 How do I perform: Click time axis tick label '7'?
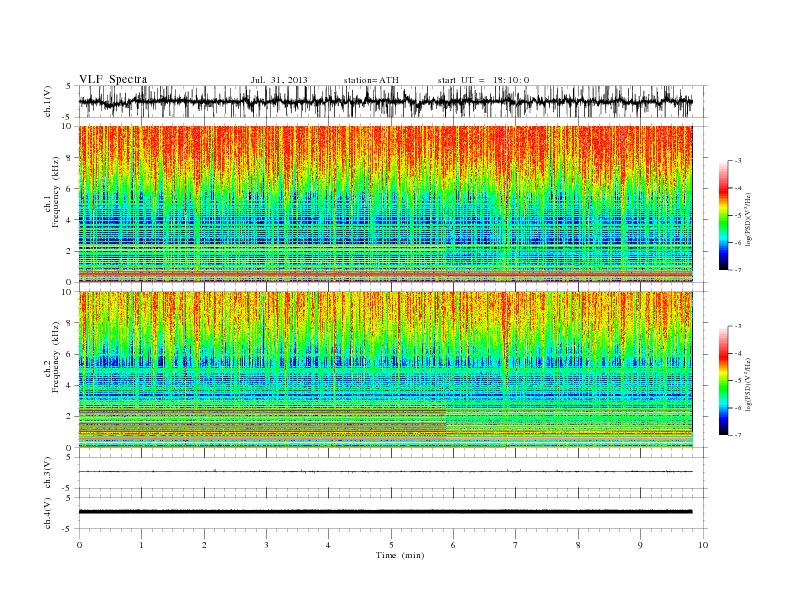point(516,545)
